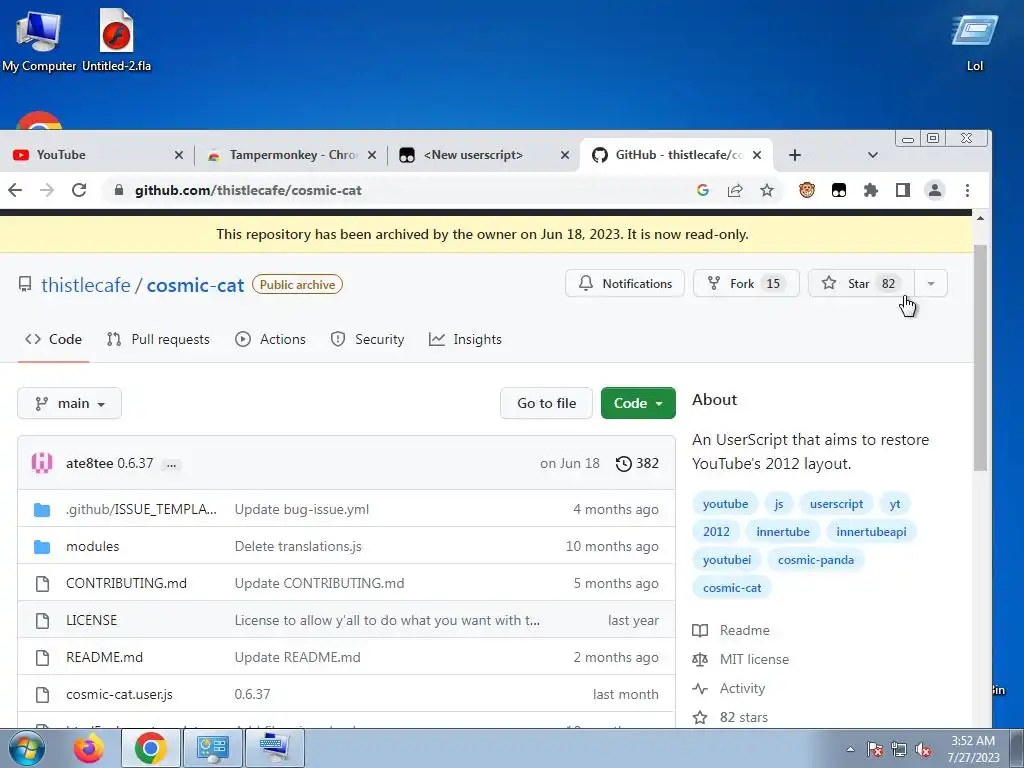Open the Insights repository tab
Viewport: 1024px width, 768px height.
(x=465, y=339)
